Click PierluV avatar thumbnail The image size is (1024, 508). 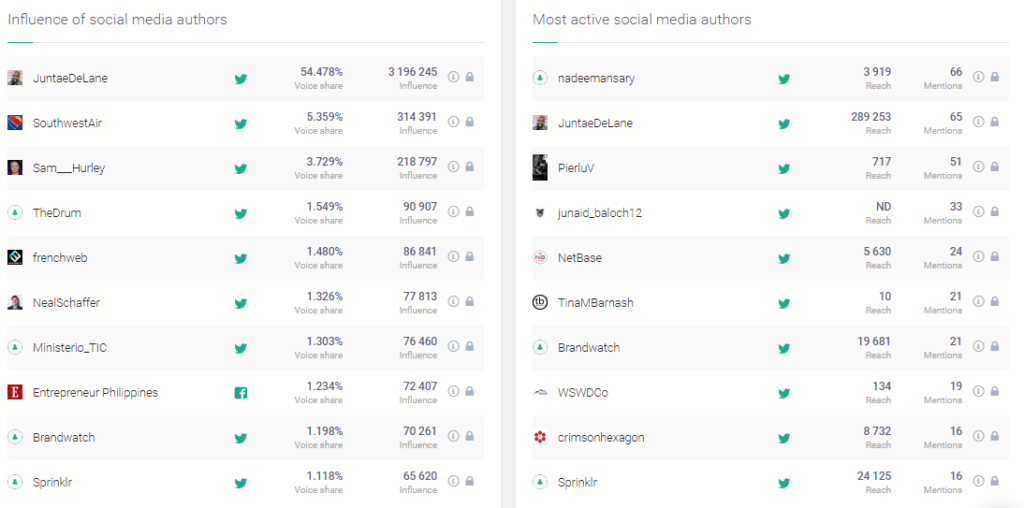[x=540, y=168]
